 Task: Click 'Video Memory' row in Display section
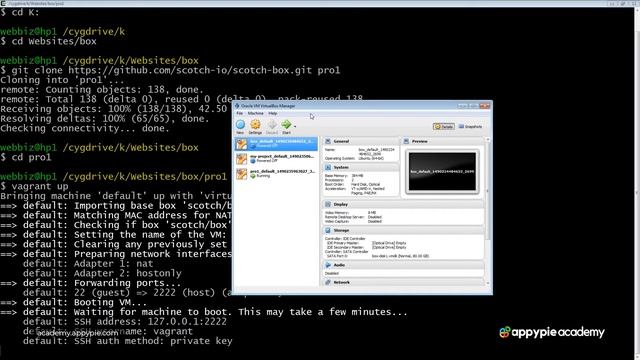click(x=351, y=213)
